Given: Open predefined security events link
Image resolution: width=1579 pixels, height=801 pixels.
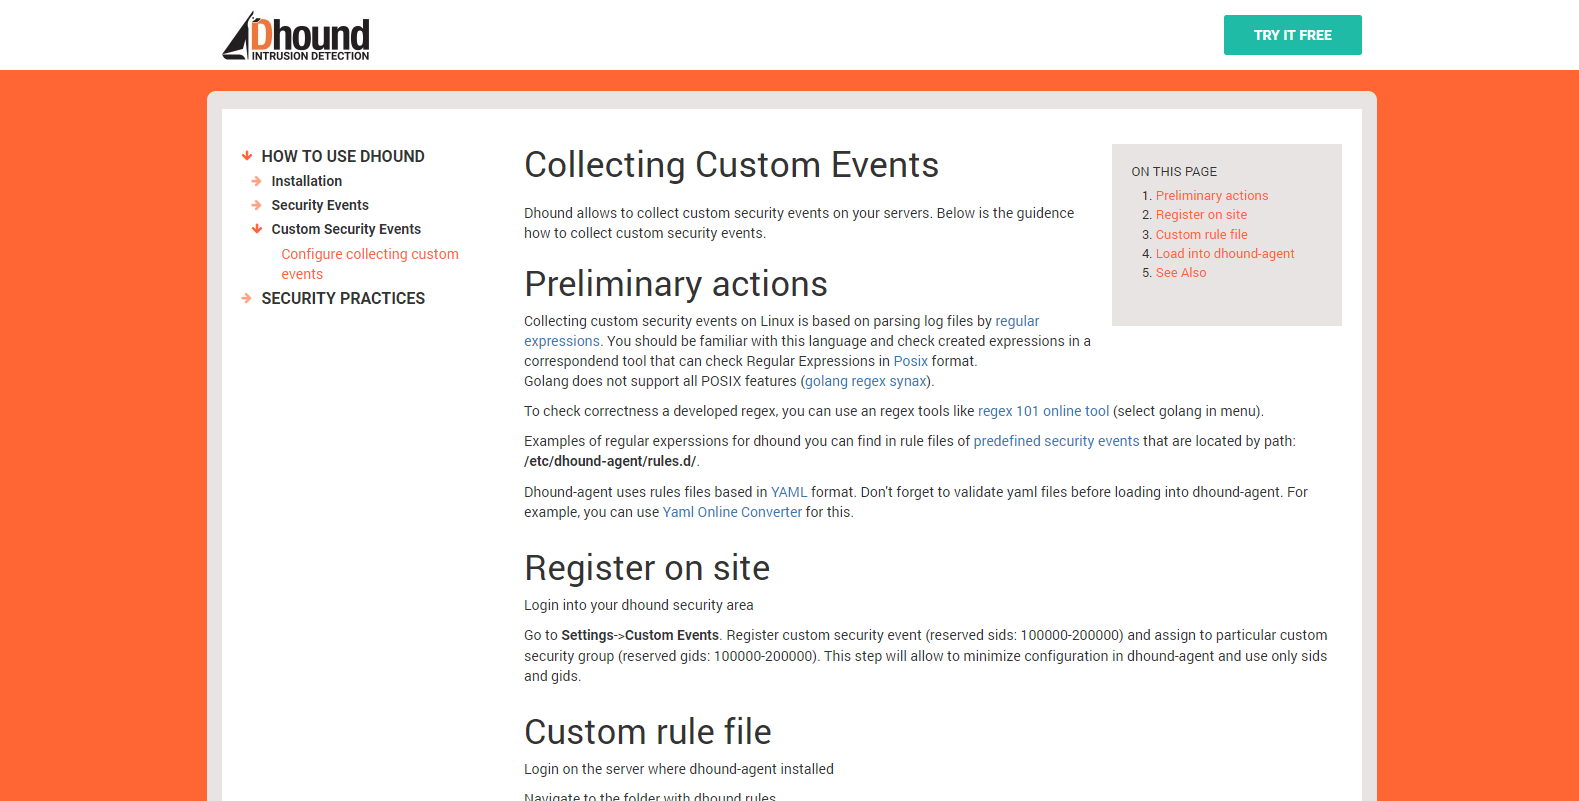Looking at the screenshot, I should click(x=1056, y=441).
